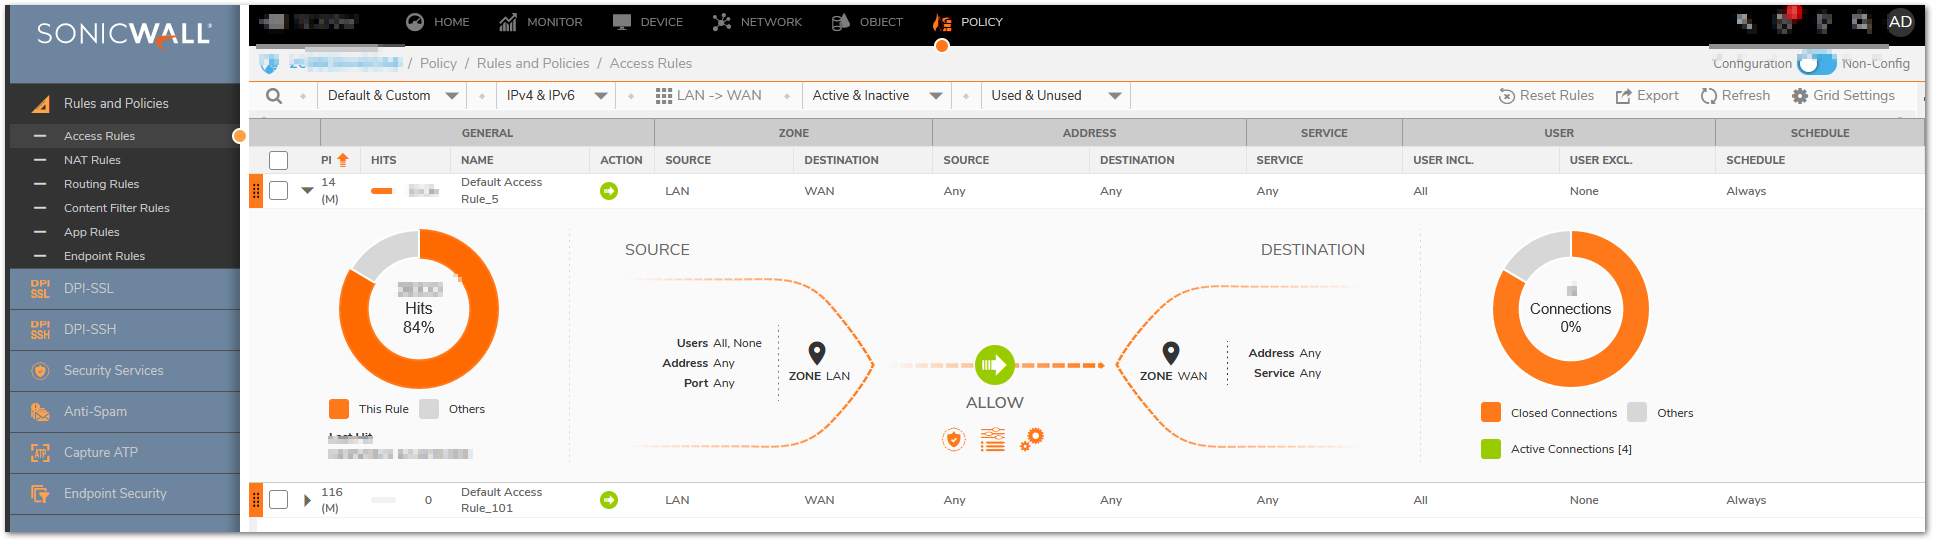Click the Rules and Policies breadcrumb link
The height and width of the screenshot is (541, 1934).
(533, 63)
